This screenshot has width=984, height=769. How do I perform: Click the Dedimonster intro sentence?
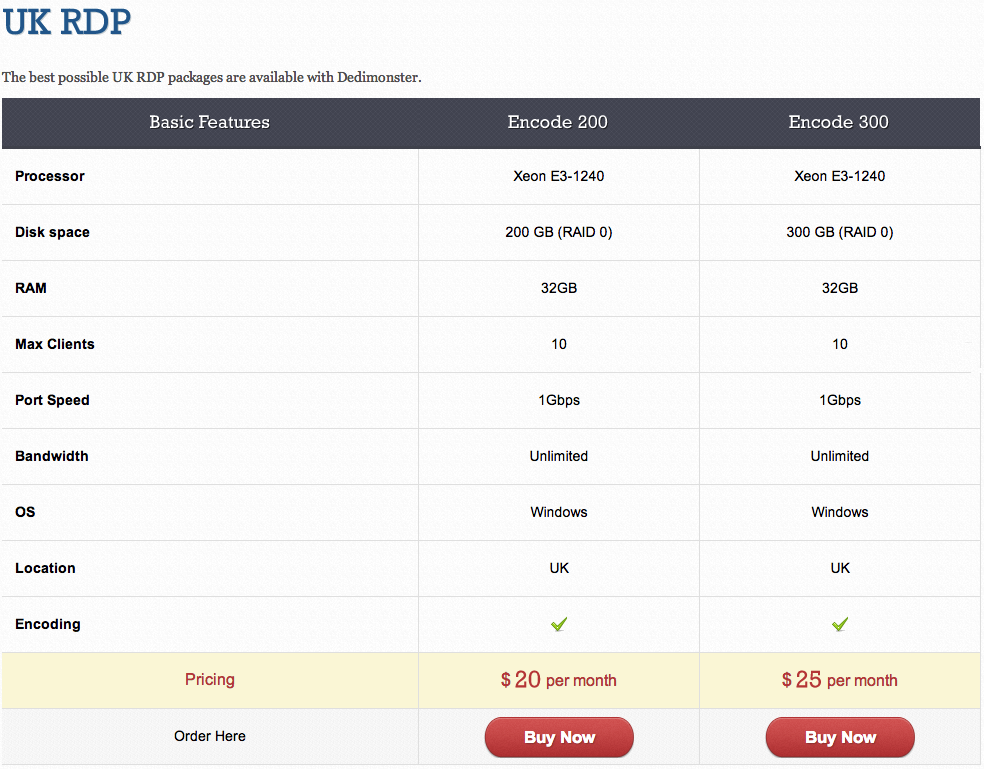pos(211,77)
